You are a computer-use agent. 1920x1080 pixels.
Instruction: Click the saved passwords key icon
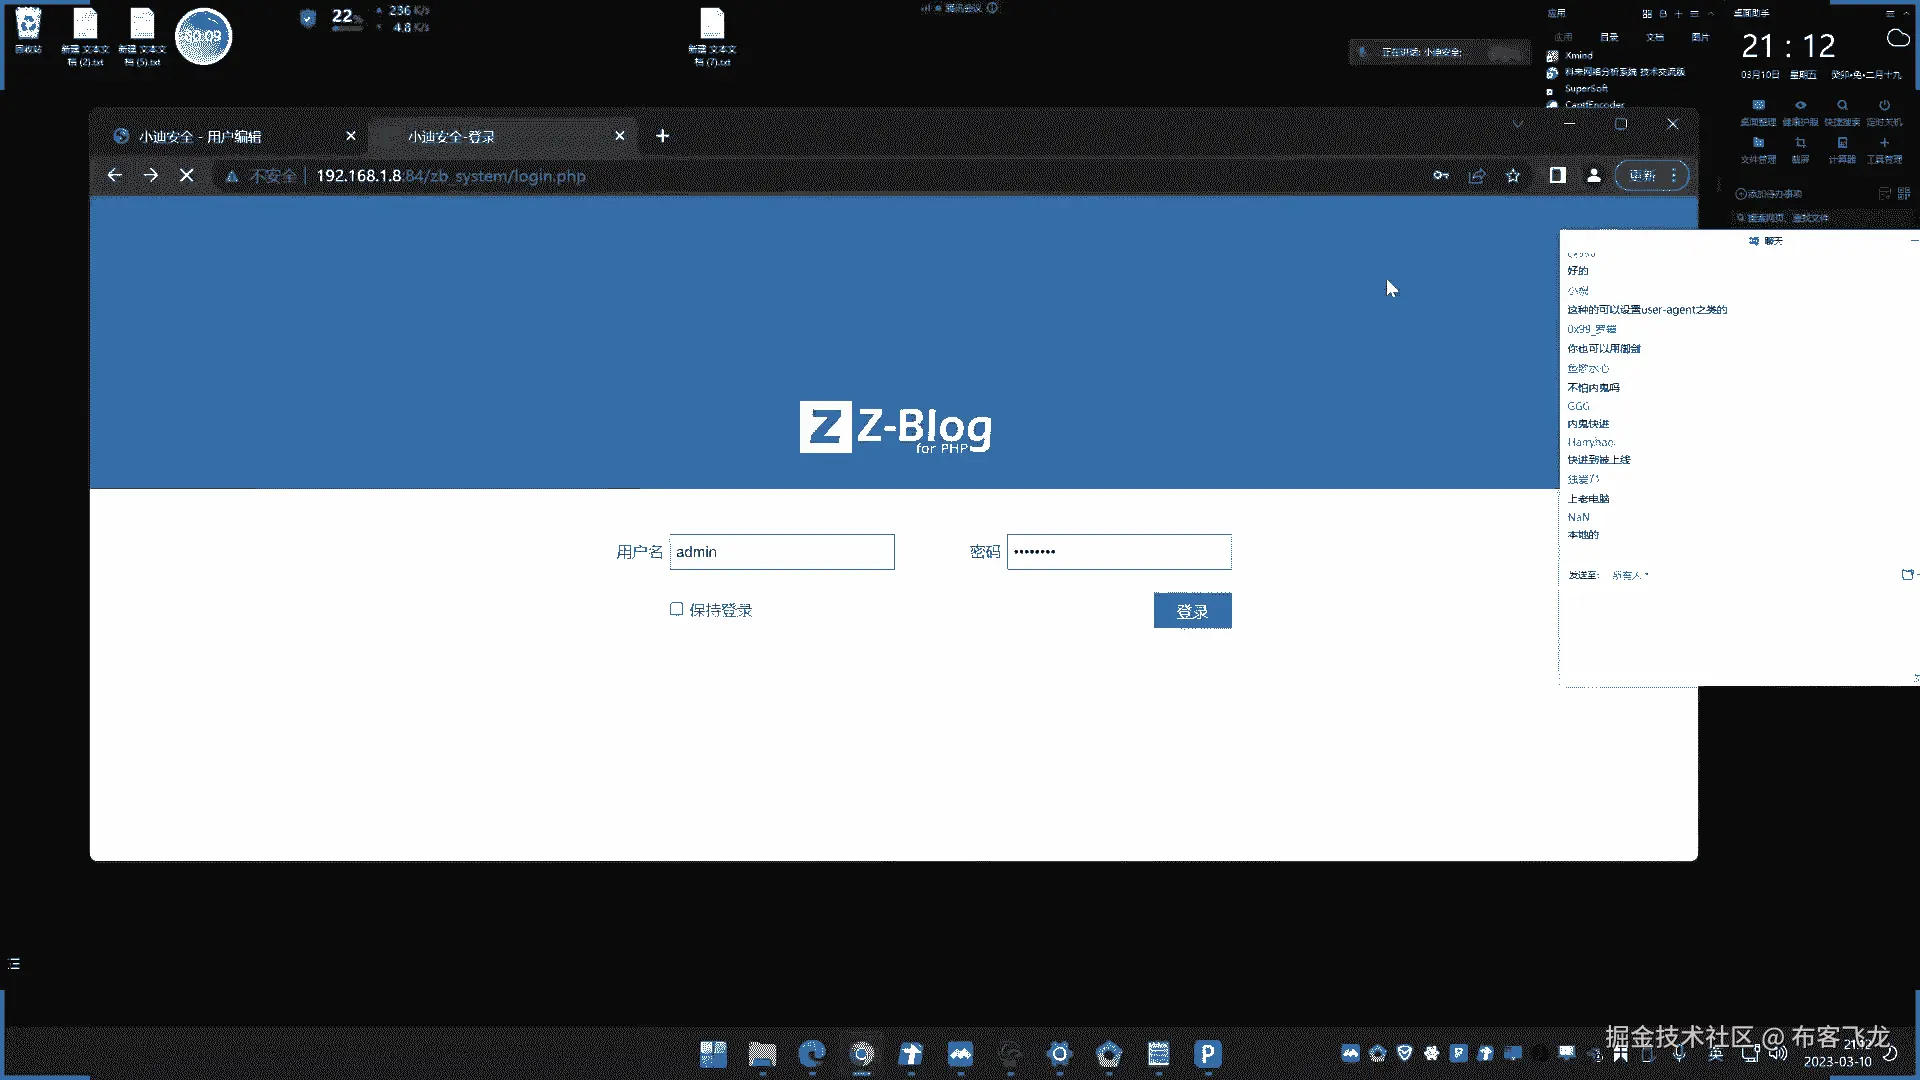(x=1440, y=176)
